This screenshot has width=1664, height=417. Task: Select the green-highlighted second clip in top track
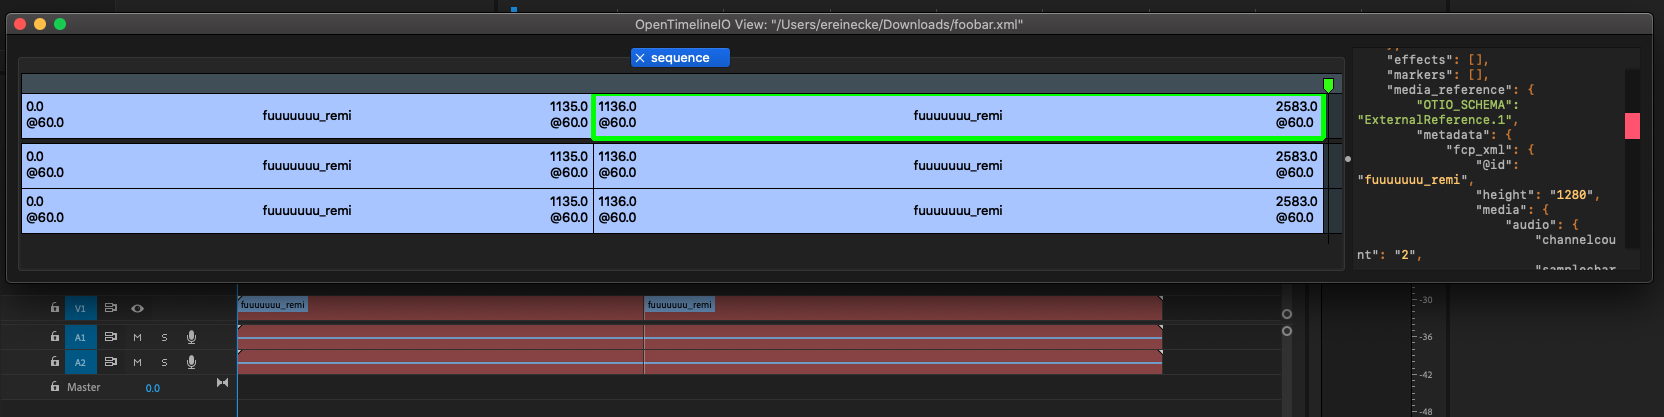coord(958,116)
